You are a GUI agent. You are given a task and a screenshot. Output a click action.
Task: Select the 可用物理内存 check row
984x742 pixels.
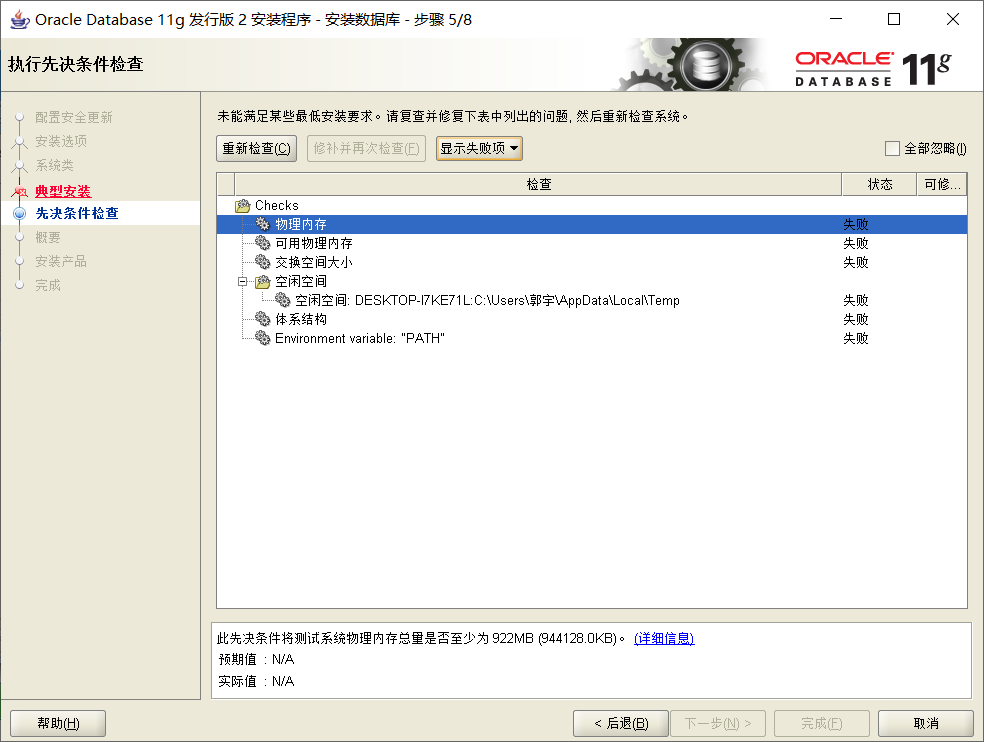coord(592,243)
